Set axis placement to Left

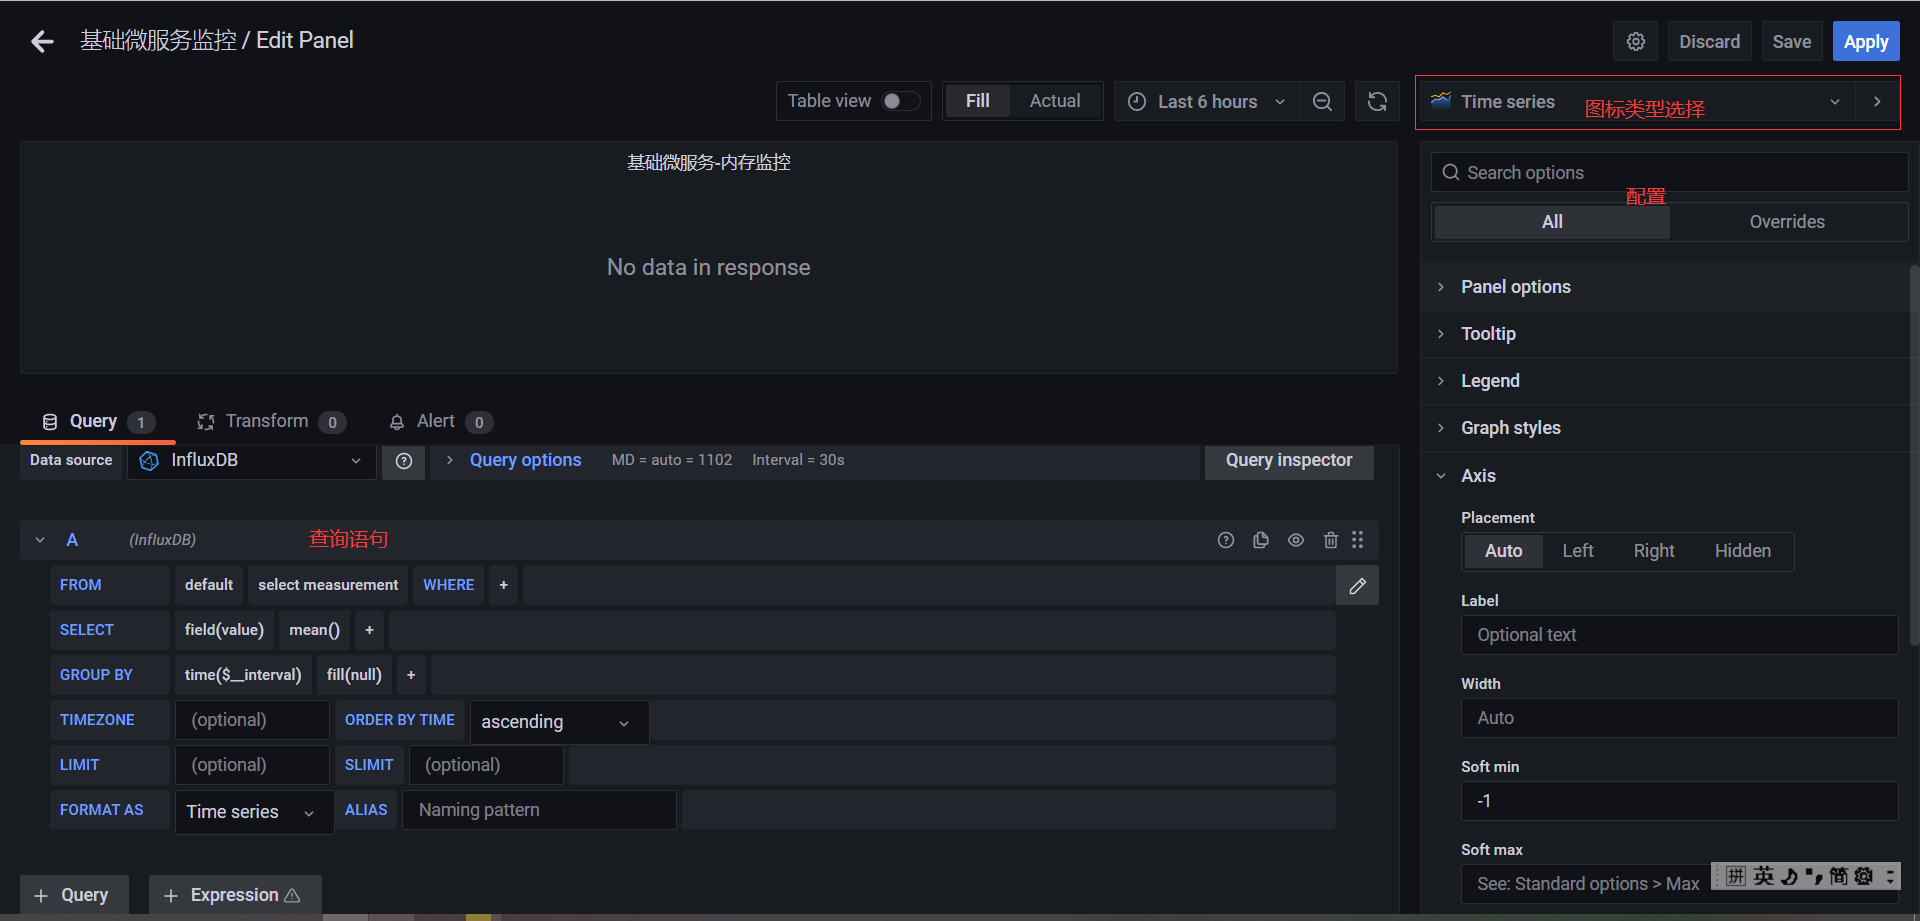(1578, 551)
